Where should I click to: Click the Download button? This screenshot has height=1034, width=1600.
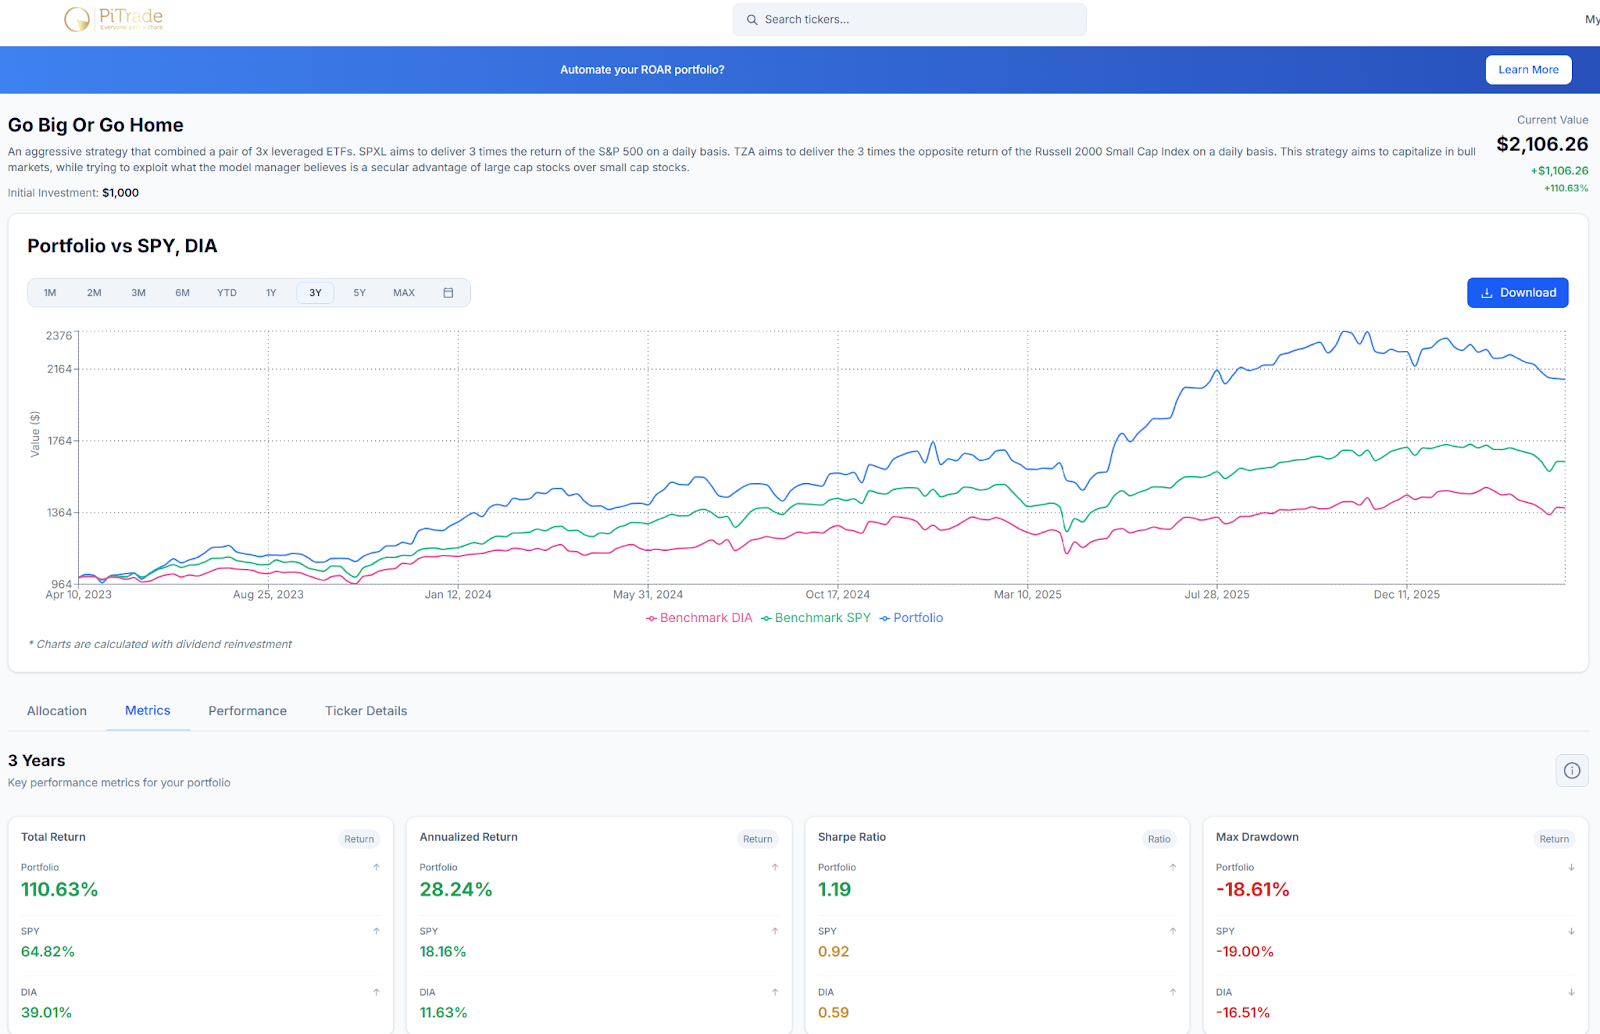[x=1517, y=293]
